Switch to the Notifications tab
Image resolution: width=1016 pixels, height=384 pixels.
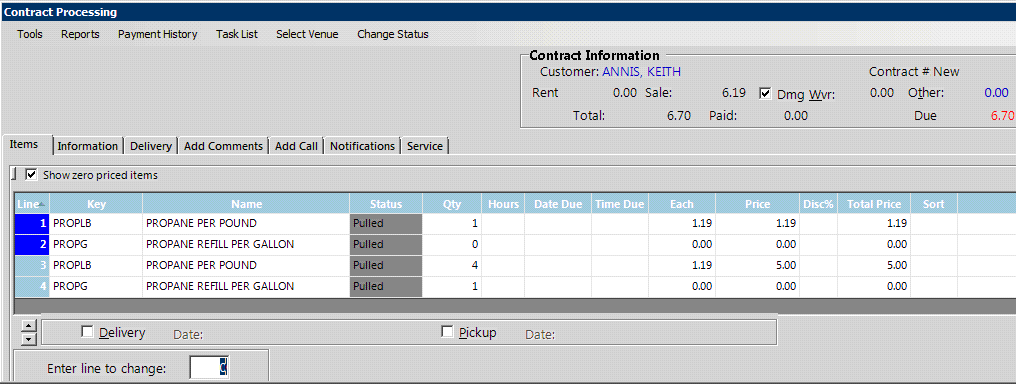[362, 146]
